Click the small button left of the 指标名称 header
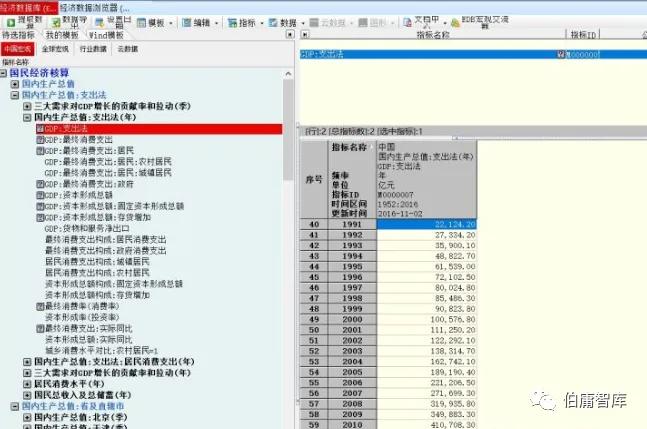This screenshot has height=429, width=647. coord(305,34)
